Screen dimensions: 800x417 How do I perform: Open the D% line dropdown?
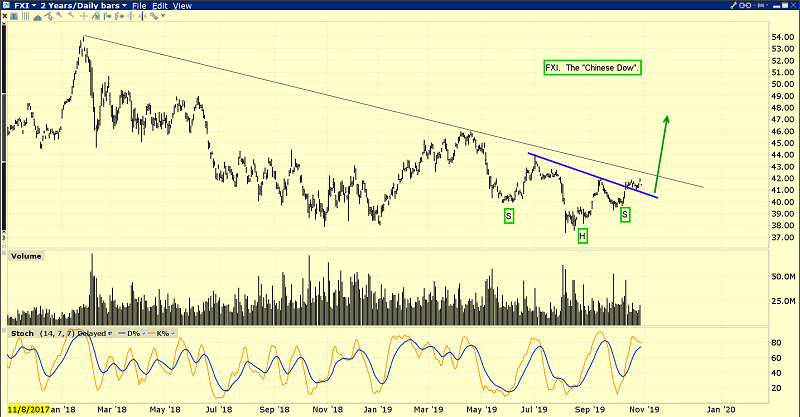[x=143, y=333]
